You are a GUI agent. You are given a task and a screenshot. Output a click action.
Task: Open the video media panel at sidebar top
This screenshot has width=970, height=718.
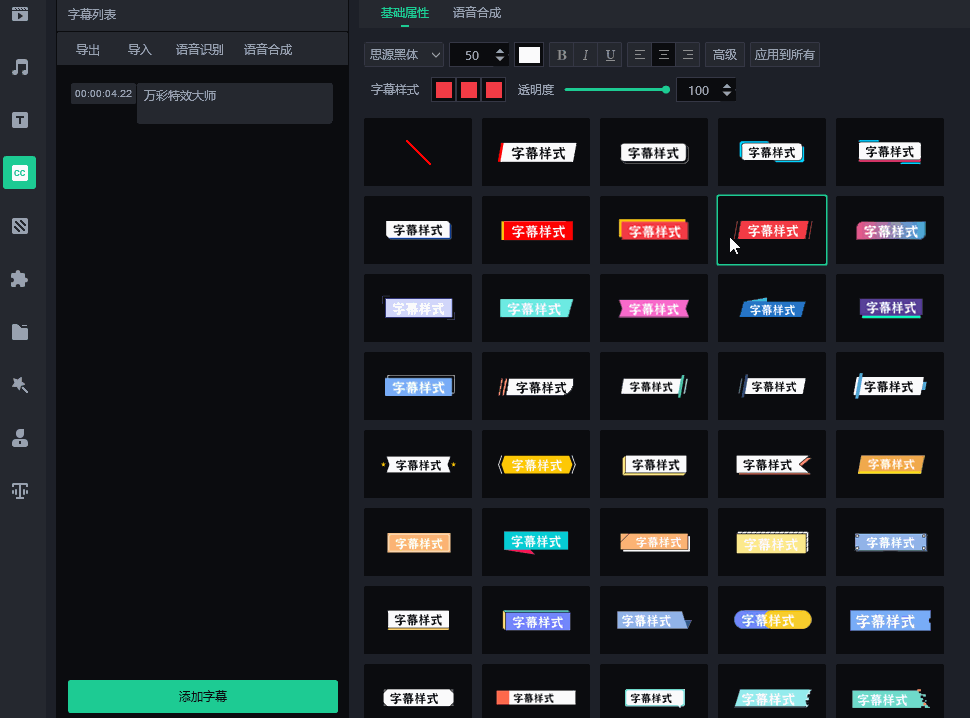point(20,14)
